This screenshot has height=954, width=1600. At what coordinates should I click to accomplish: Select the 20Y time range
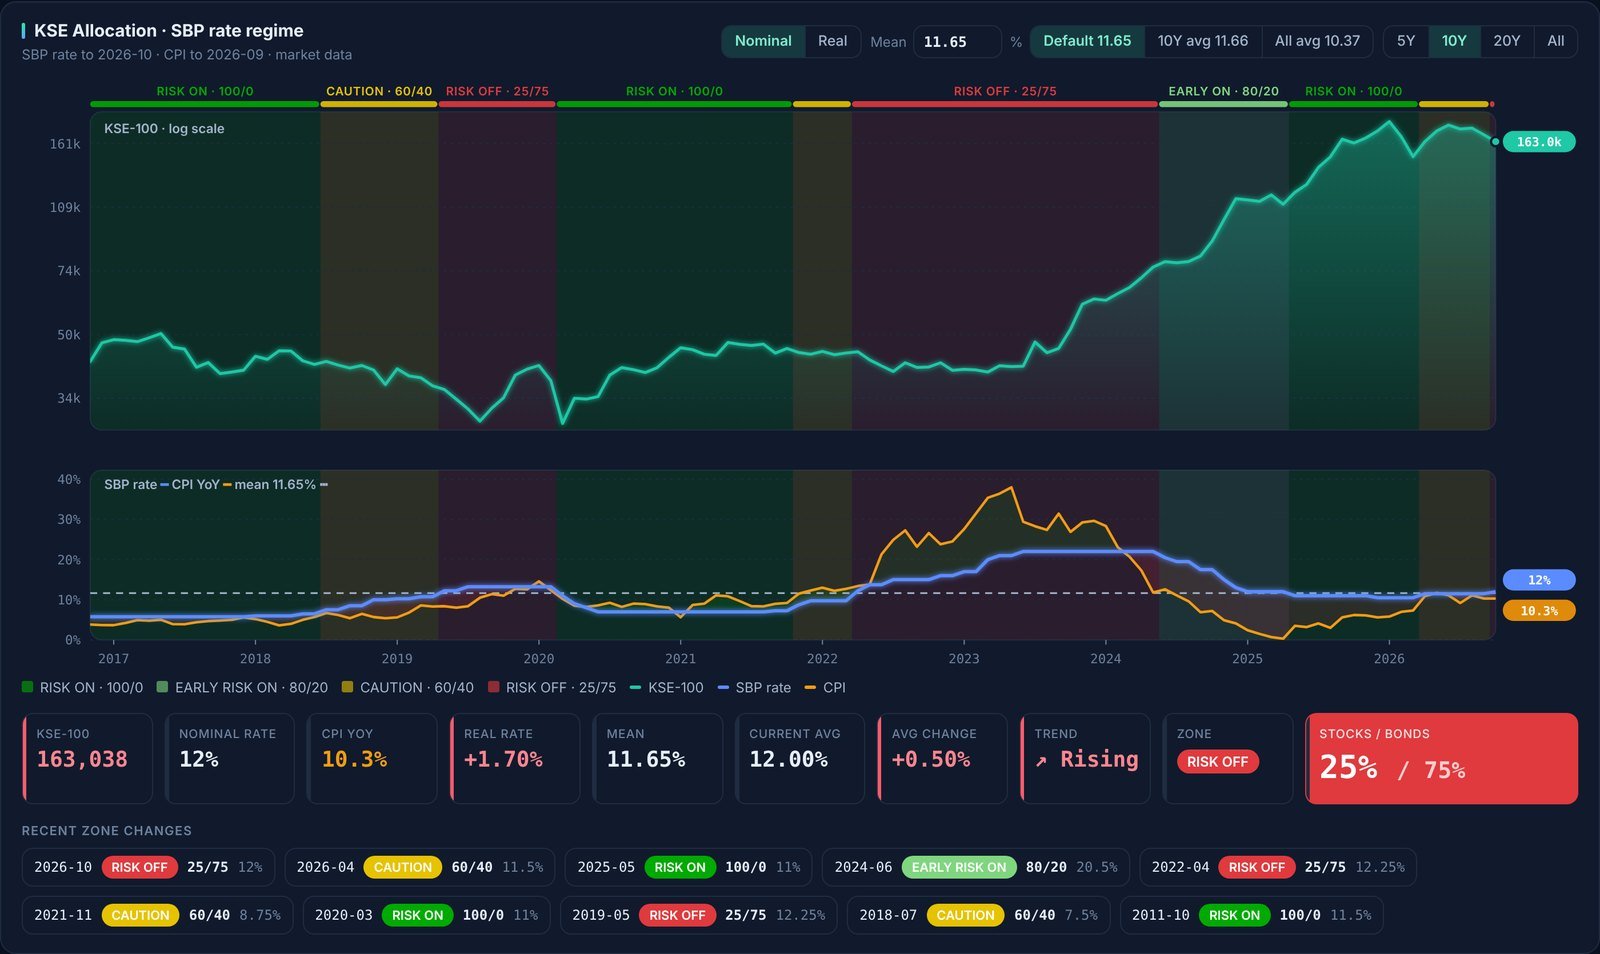click(x=1507, y=41)
